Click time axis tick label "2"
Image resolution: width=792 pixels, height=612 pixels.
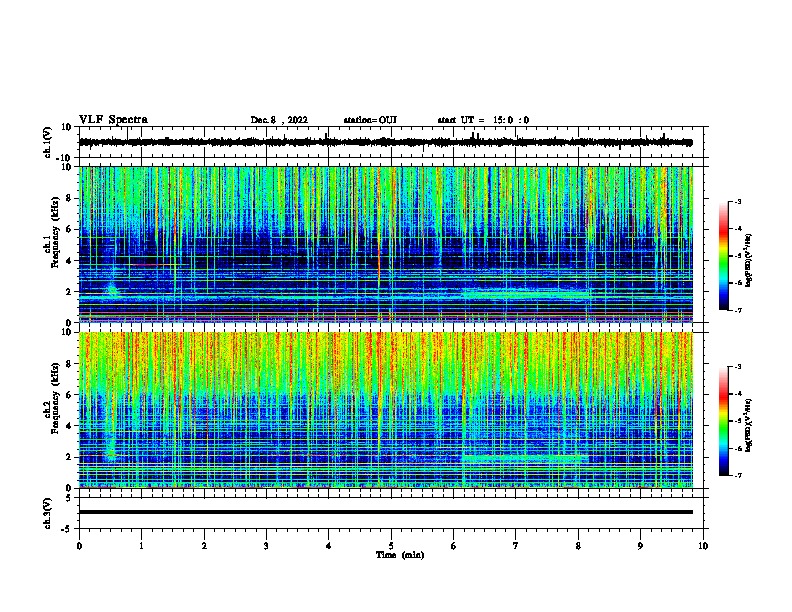click(x=204, y=546)
